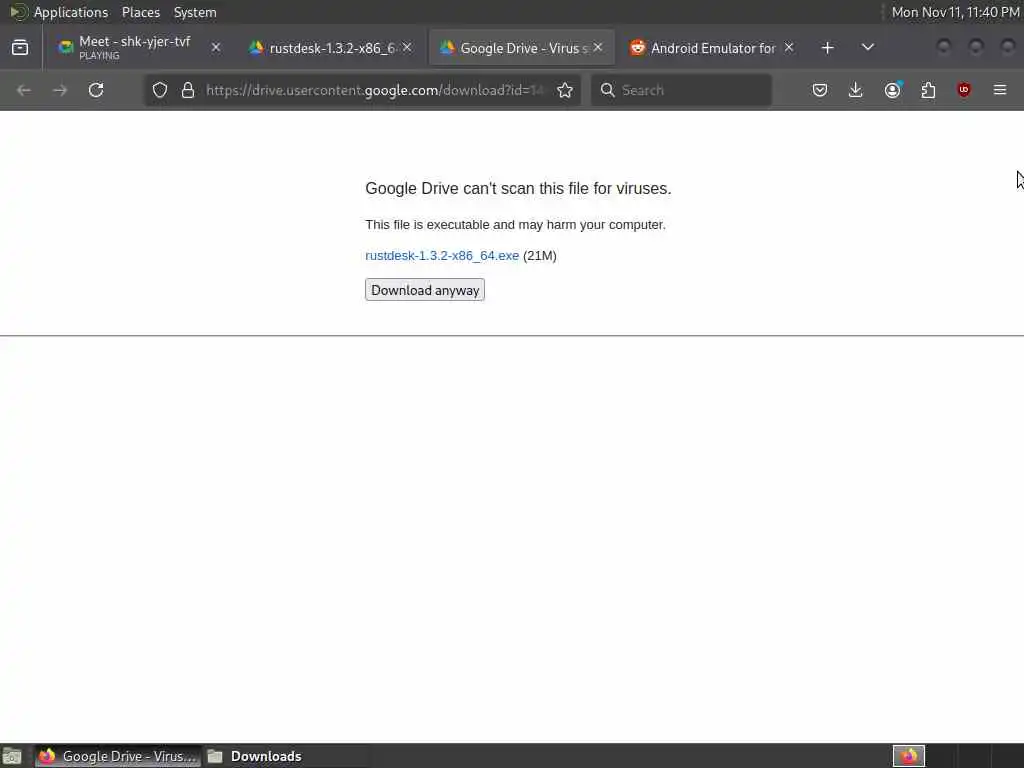Open the tracking protection shield icon
The image size is (1024, 768).
pos(160,90)
